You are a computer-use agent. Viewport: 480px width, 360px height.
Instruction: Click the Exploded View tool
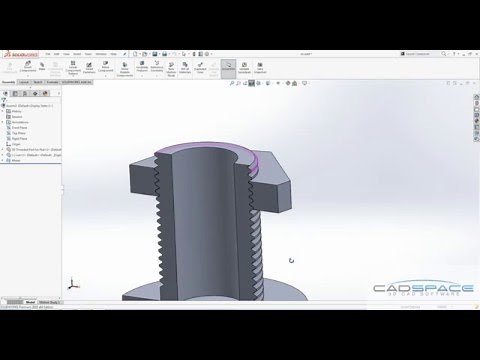click(x=200, y=68)
